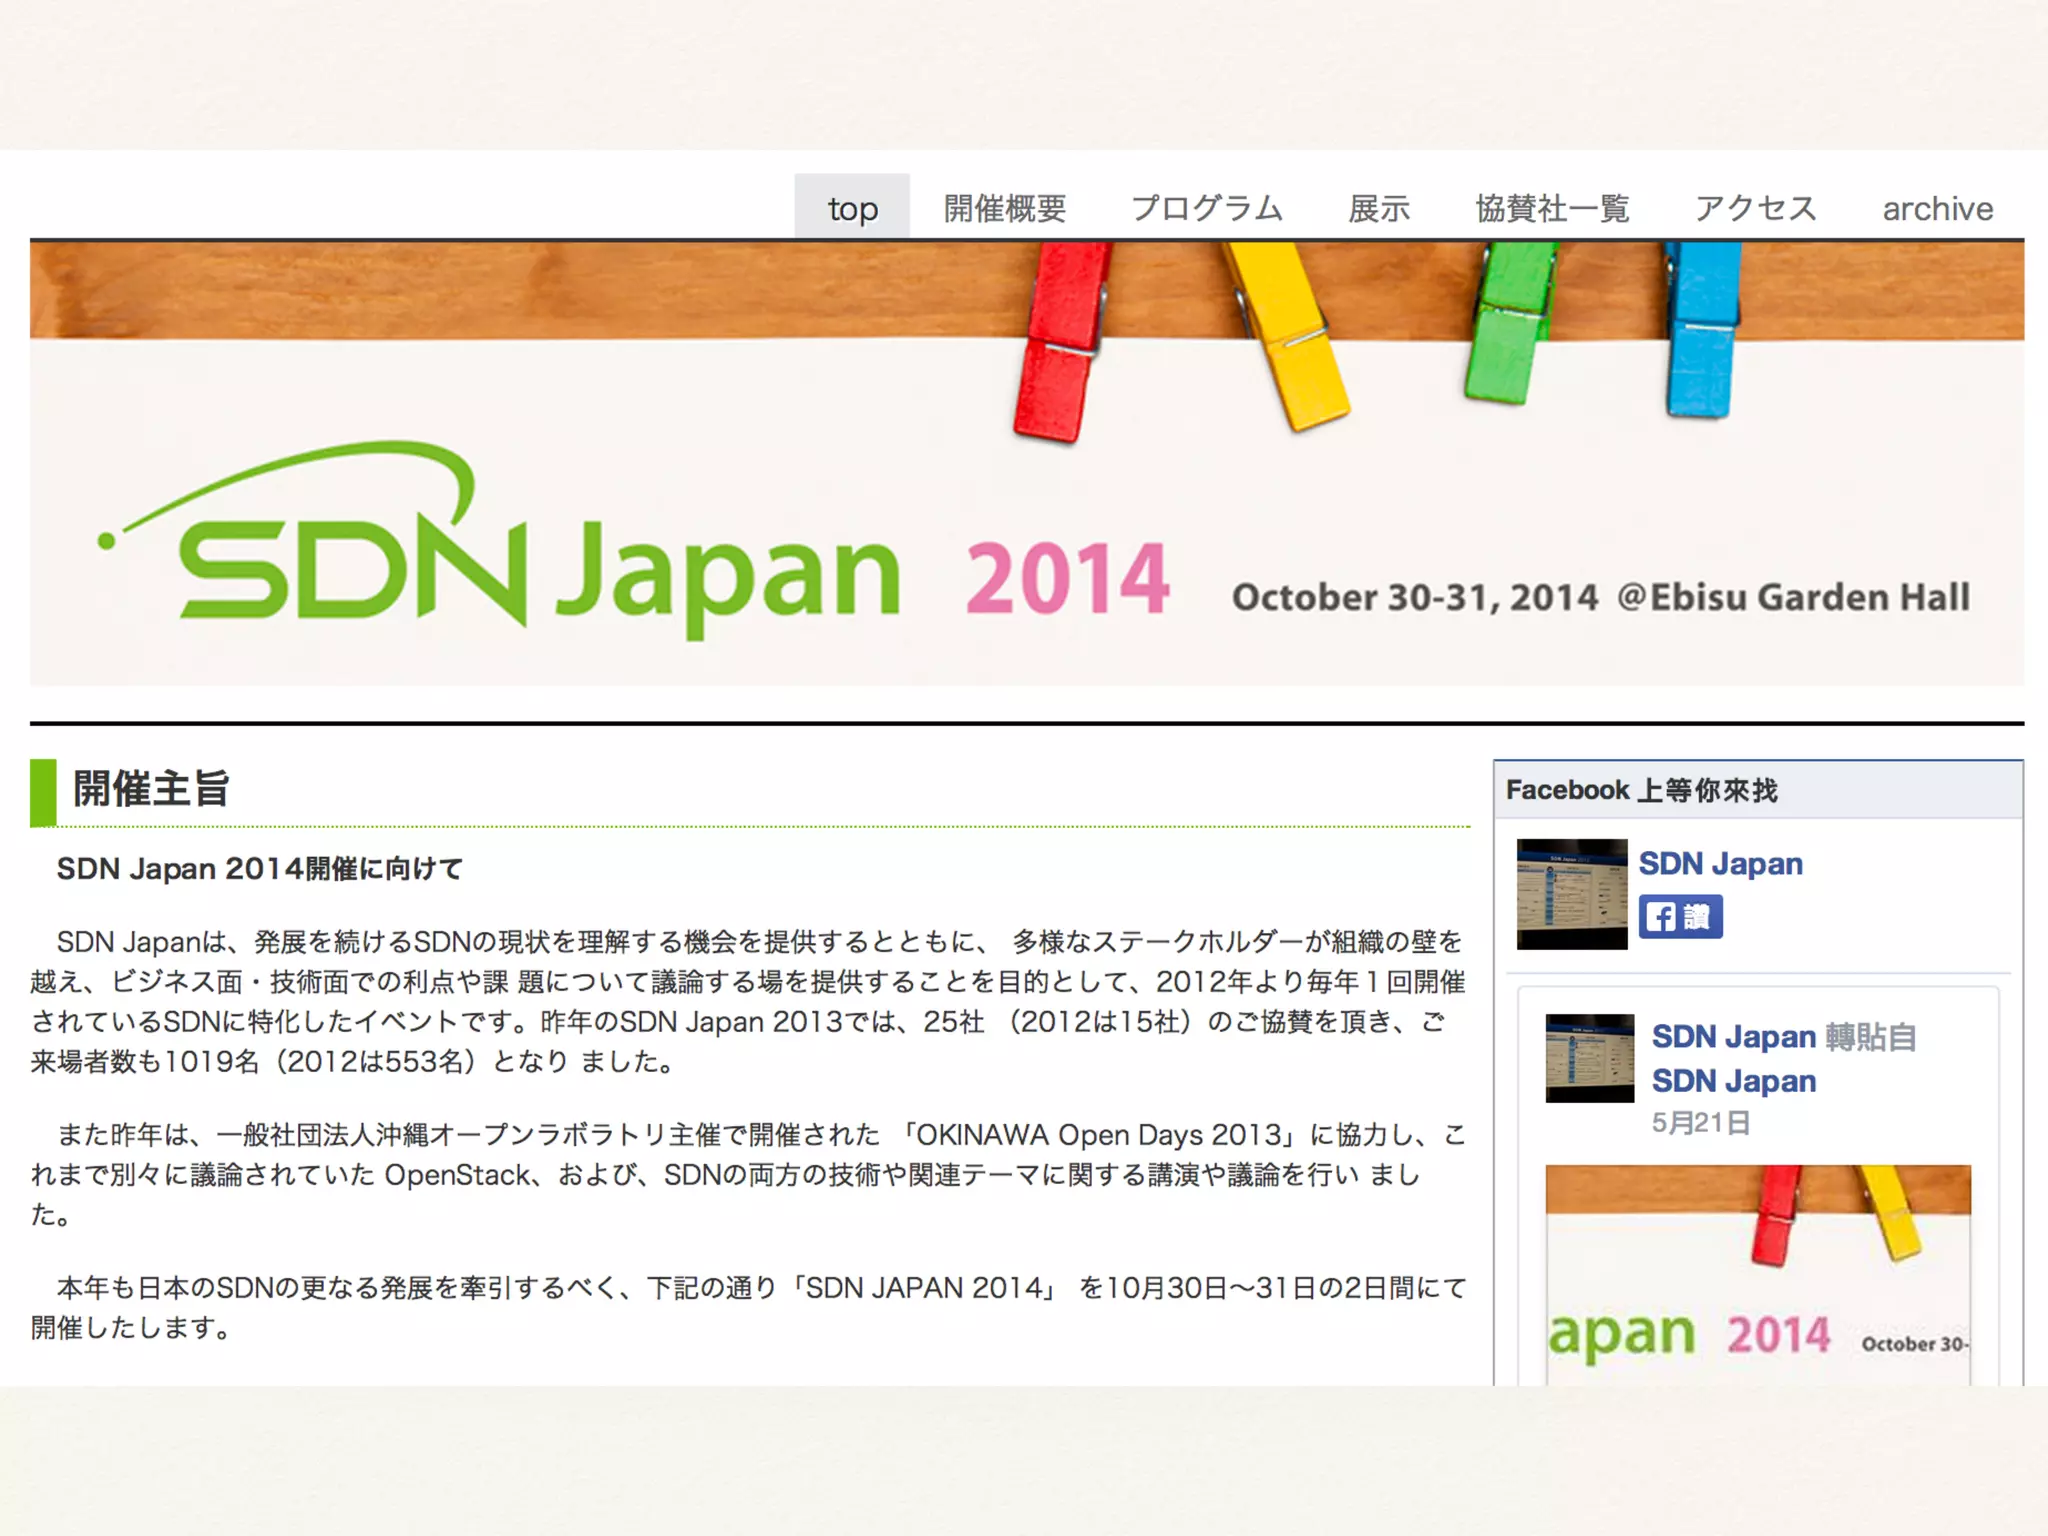Open the archive menu item
Image resolution: width=2048 pixels, height=1536 pixels.
(1937, 208)
